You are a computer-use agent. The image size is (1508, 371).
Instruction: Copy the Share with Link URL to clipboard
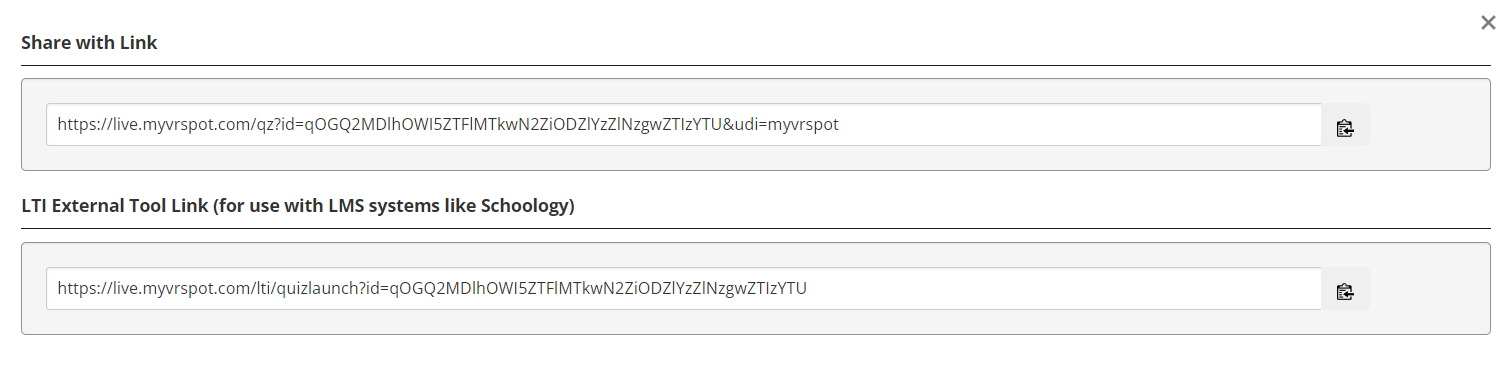point(1345,126)
